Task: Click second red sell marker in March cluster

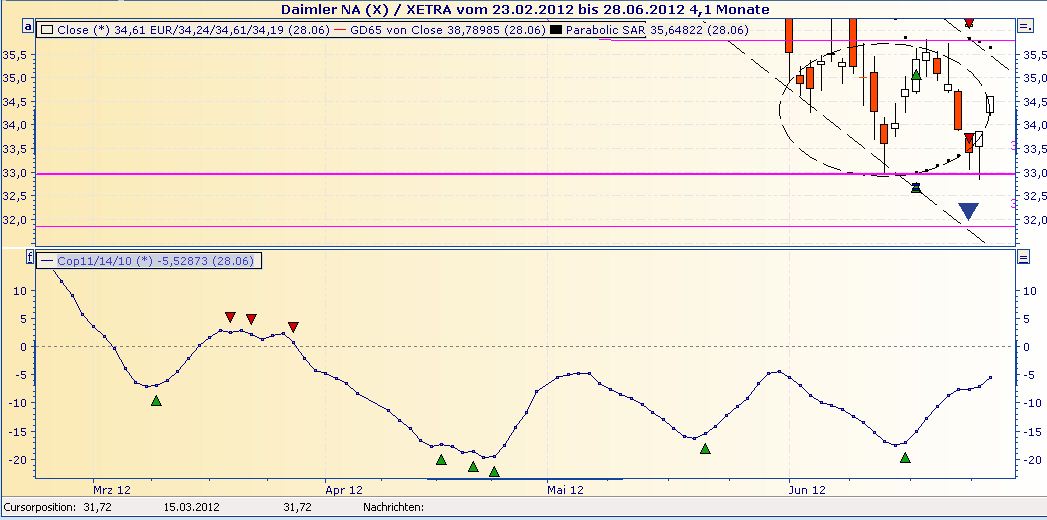Action: (x=252, y=319)
